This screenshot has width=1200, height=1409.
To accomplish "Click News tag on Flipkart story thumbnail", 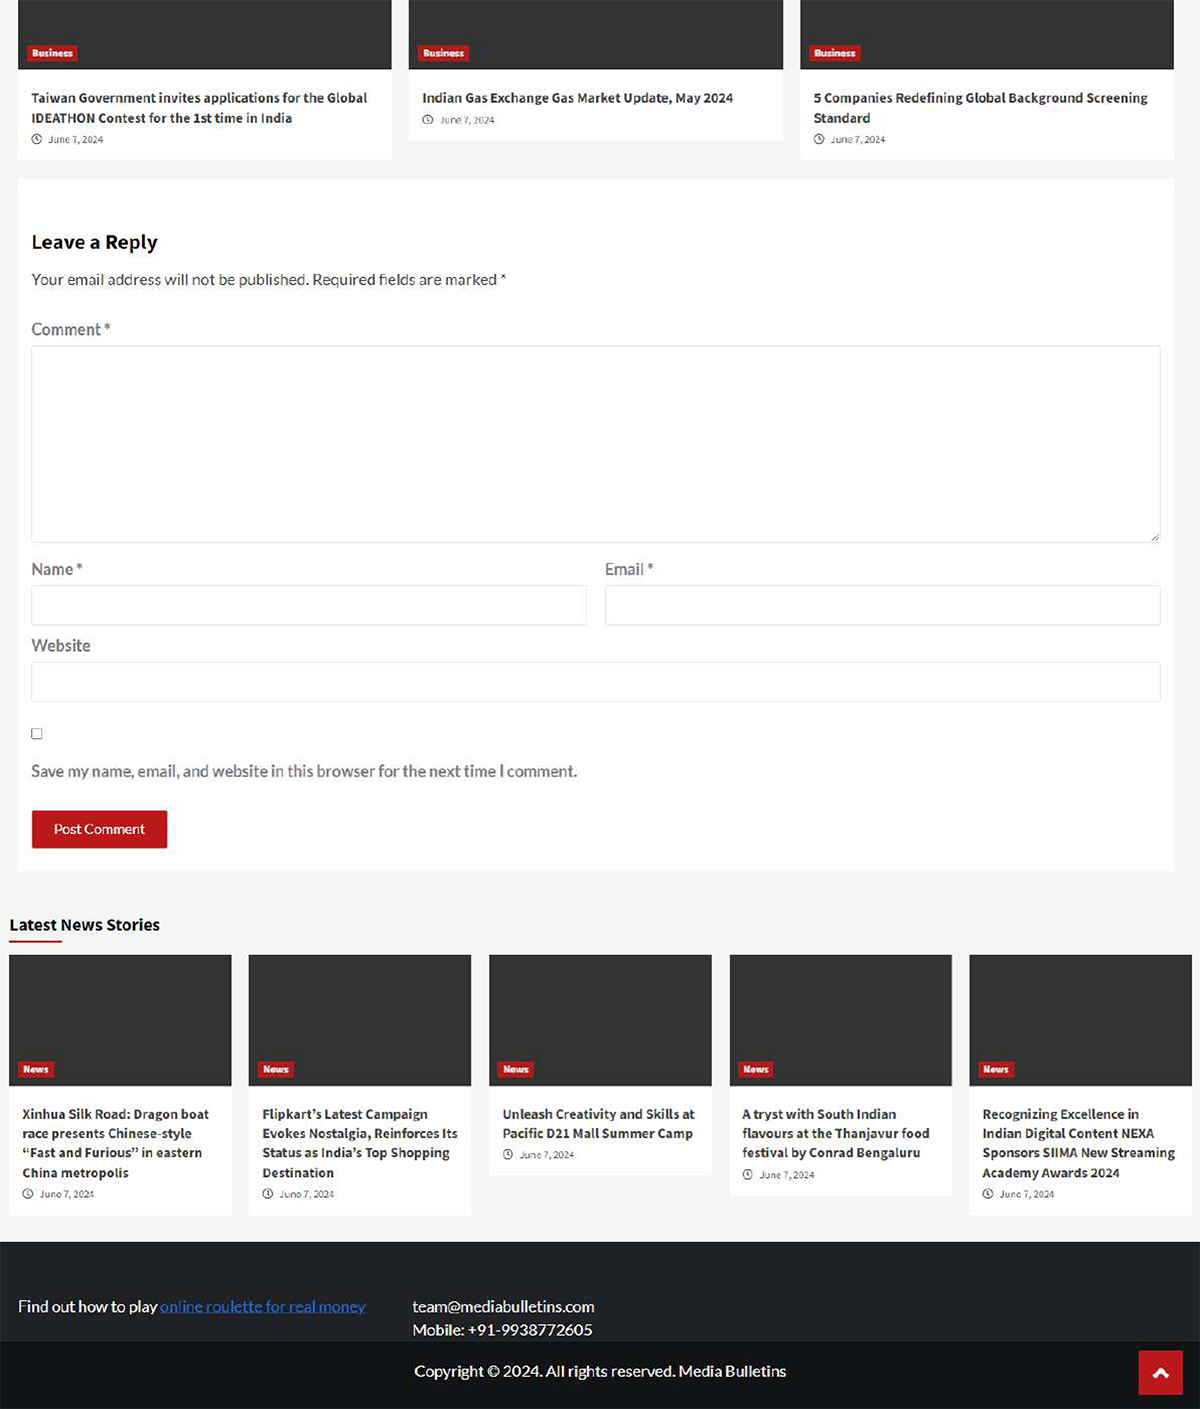I will [x=276, y=1069].
